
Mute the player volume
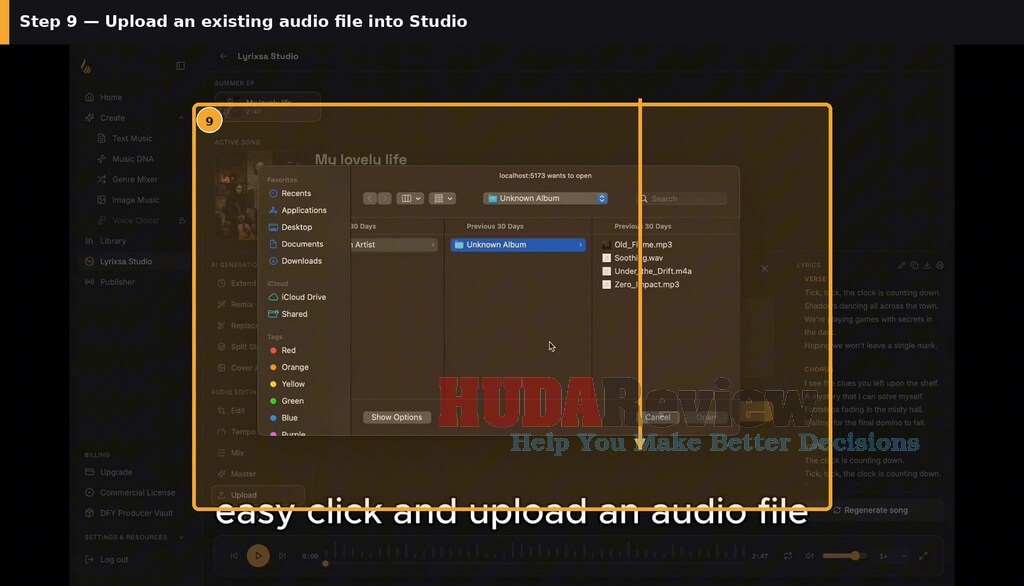(809, 556)
